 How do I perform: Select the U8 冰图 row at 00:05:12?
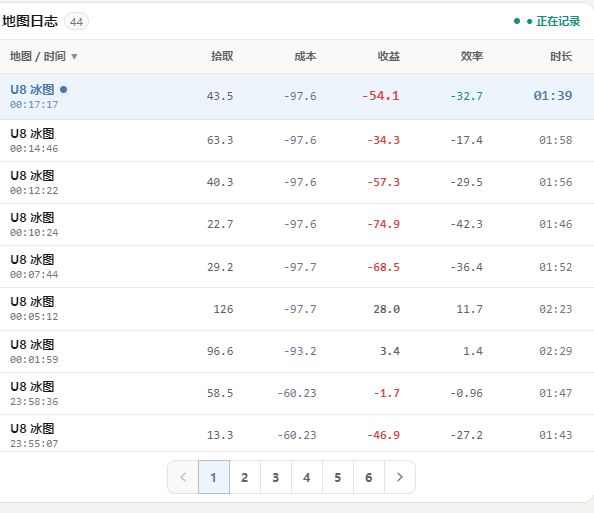pos(297,309)
